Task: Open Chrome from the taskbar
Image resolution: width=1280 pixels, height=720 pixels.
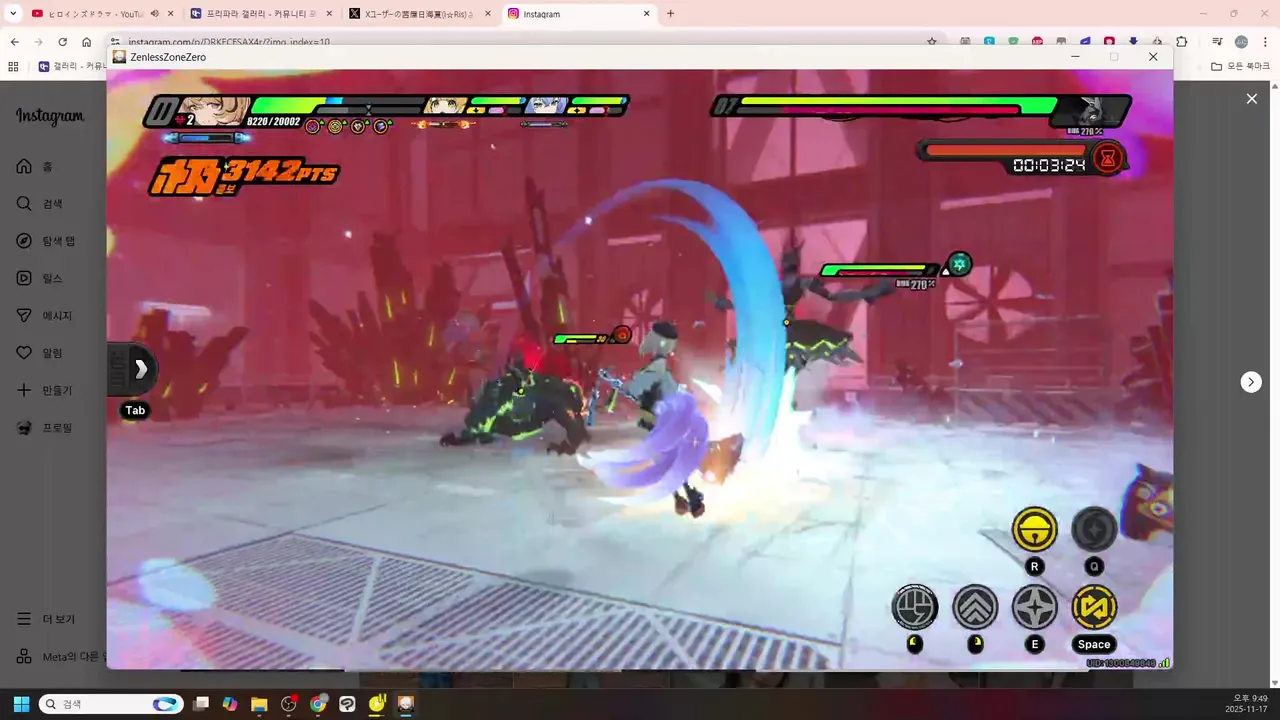Action: pos(318,704)
